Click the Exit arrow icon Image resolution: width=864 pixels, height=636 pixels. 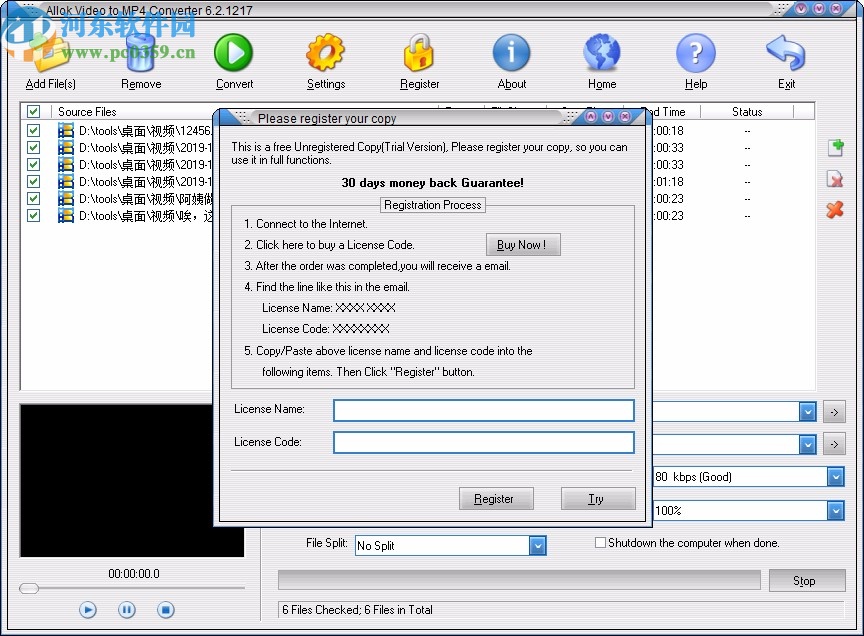tap(786, 55)
